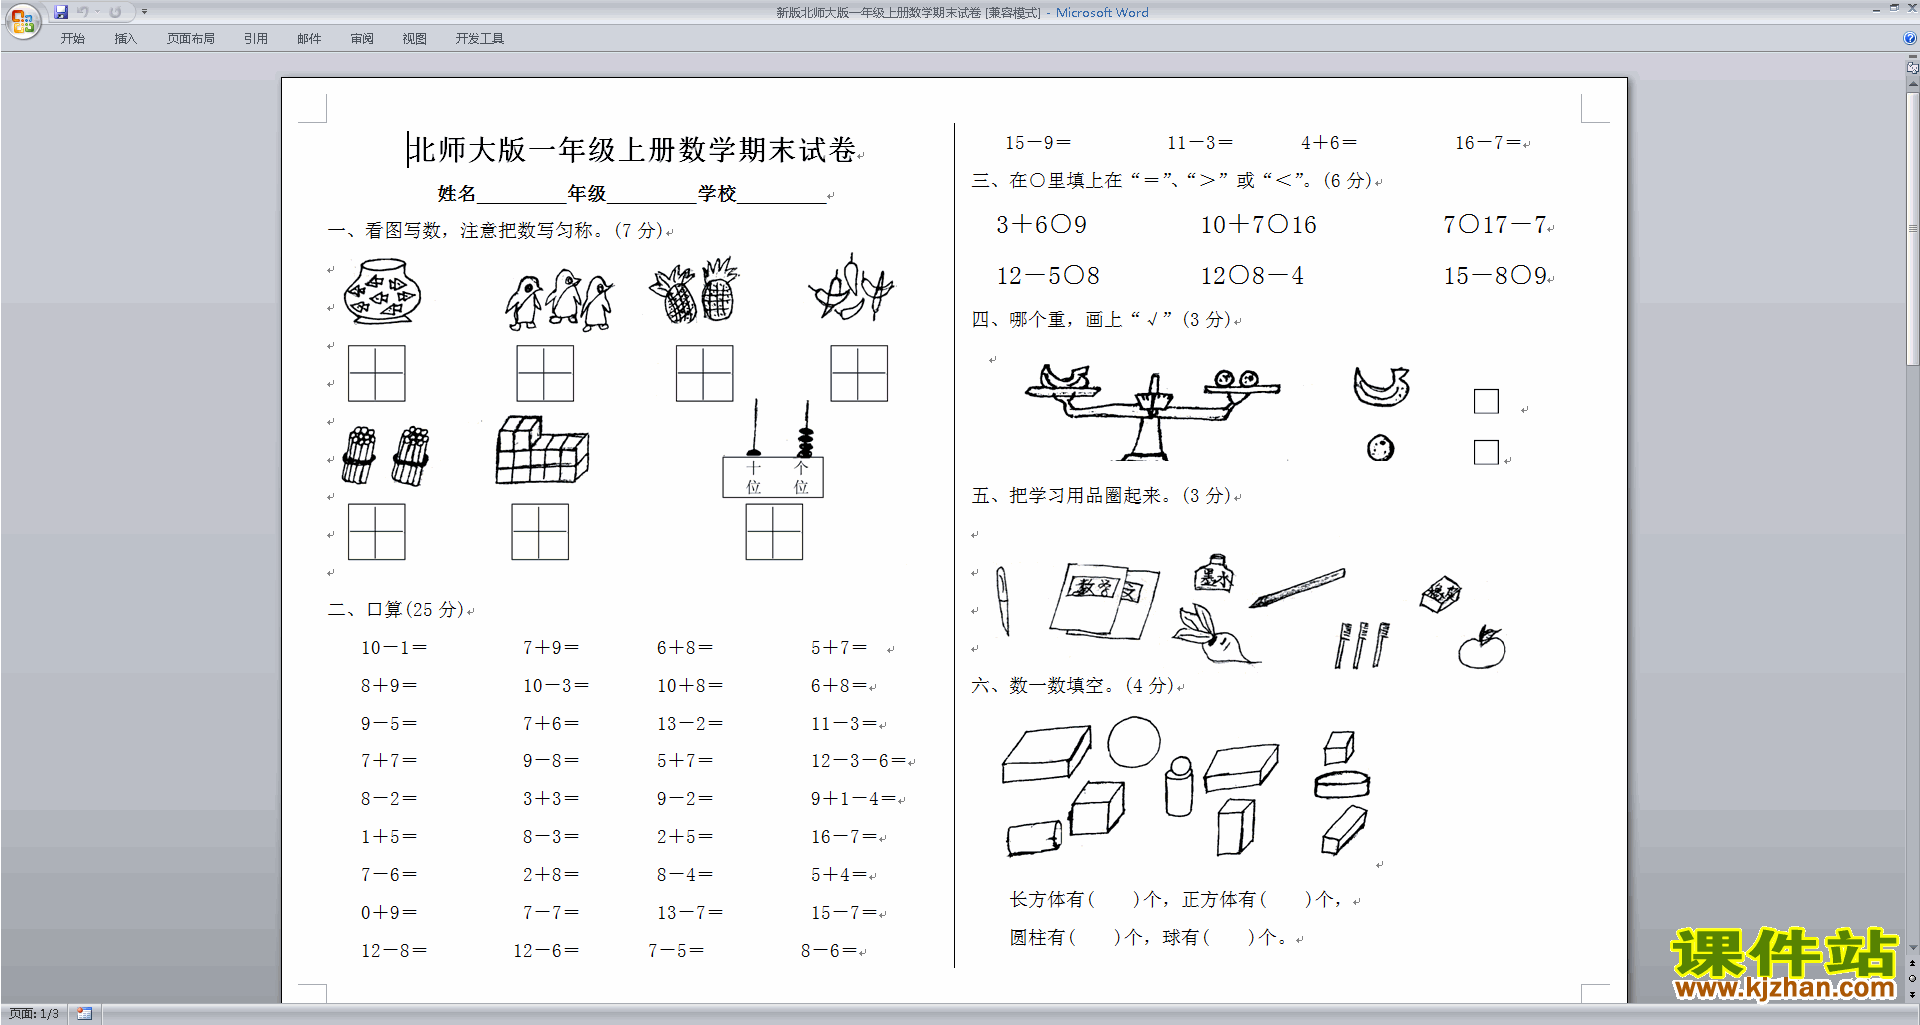Select the apple drawing

(x=1481, y=647)
